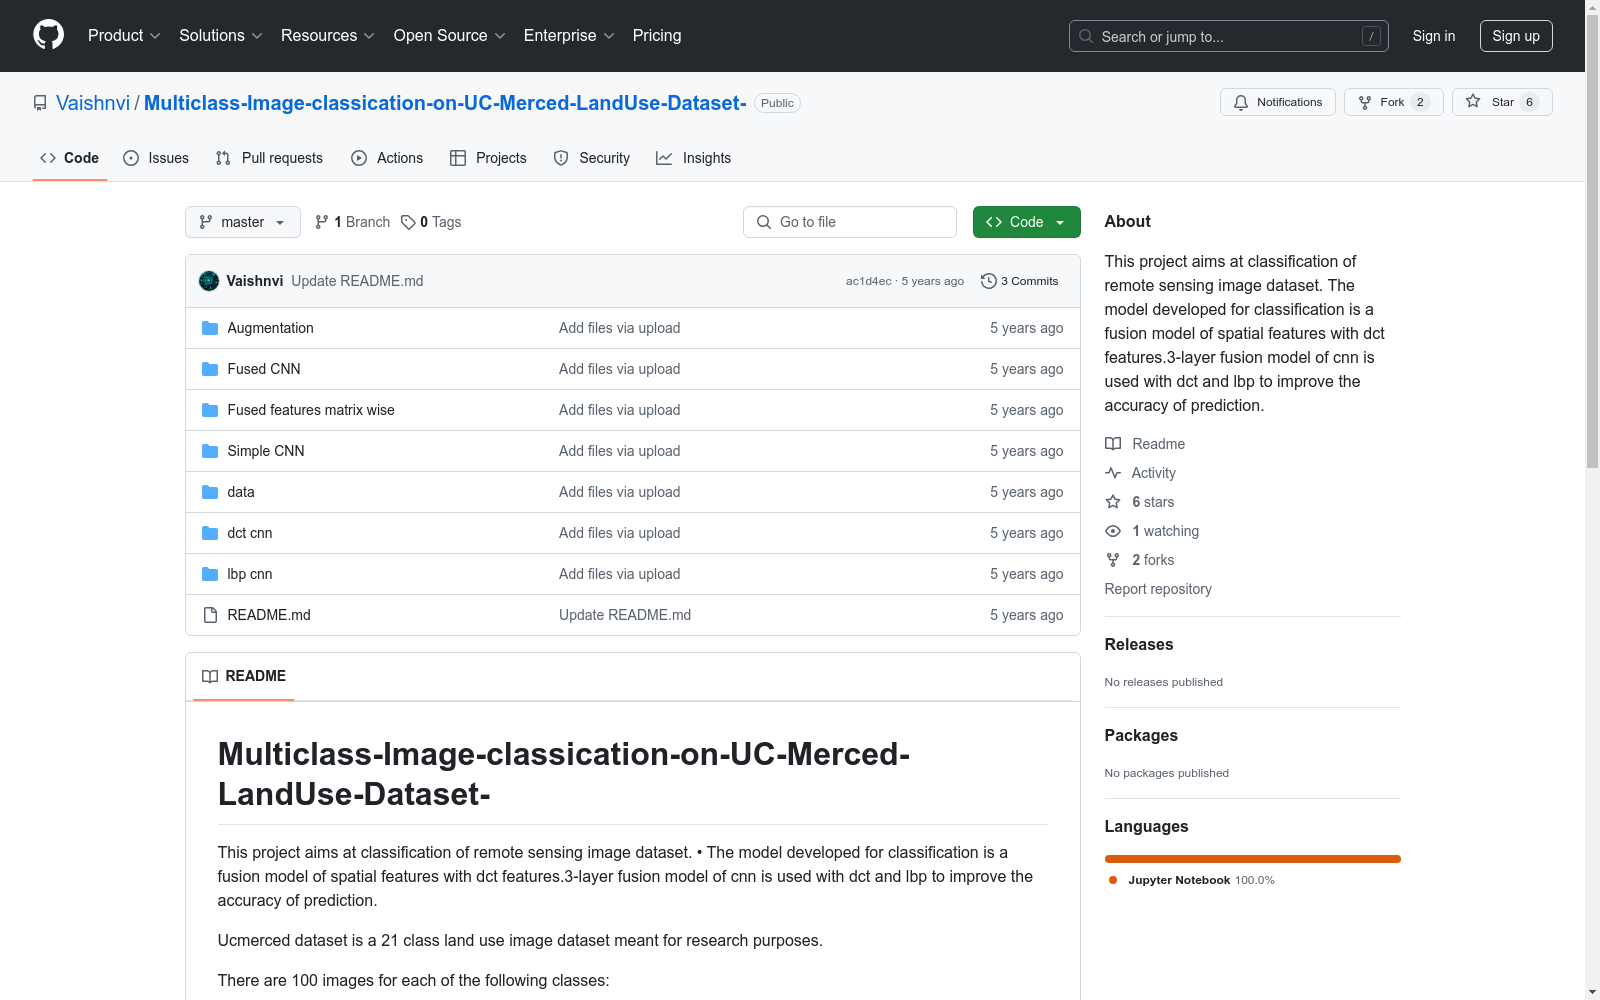Expand the Solutions navigation menu
This screenshot has height=1000, width=1600.
(x=220, y=36)
